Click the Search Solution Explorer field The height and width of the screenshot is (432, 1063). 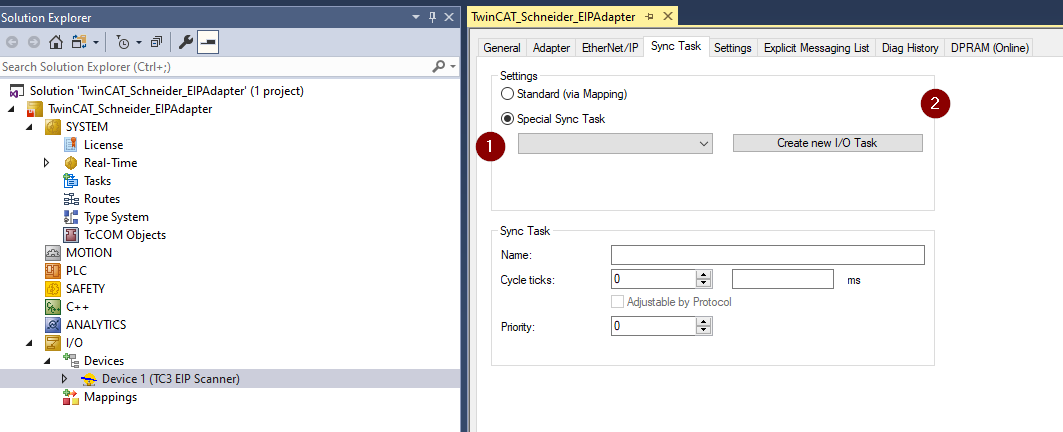(215, 66)
